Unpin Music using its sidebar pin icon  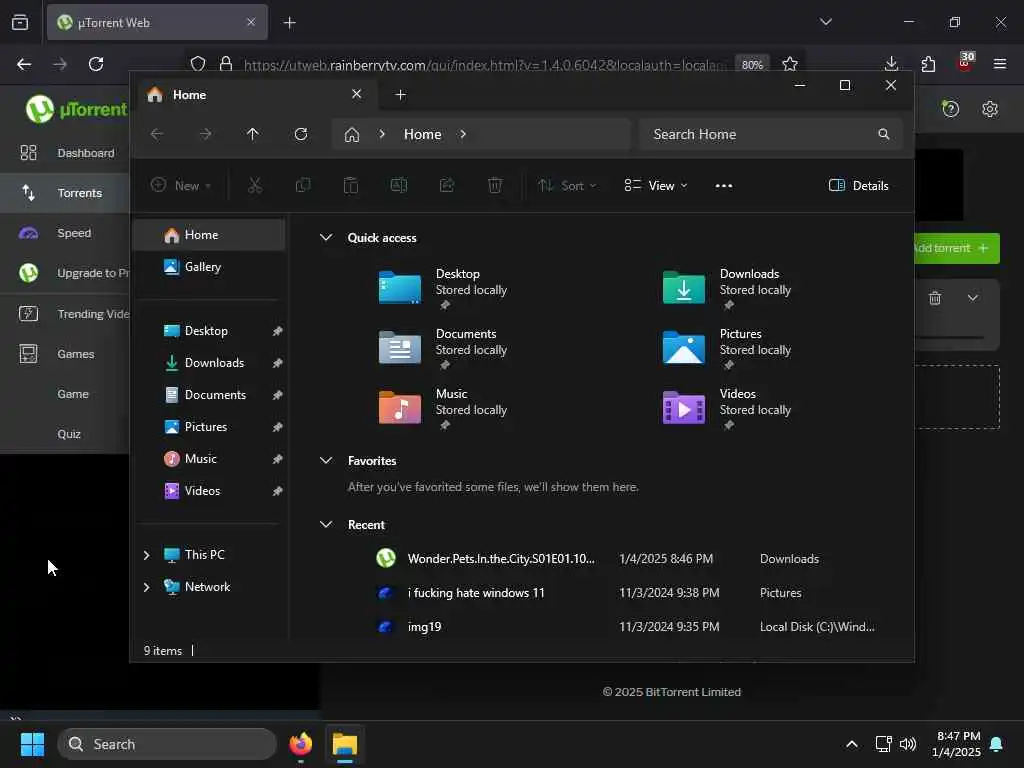pyautogui.click(x=278, y=459)
